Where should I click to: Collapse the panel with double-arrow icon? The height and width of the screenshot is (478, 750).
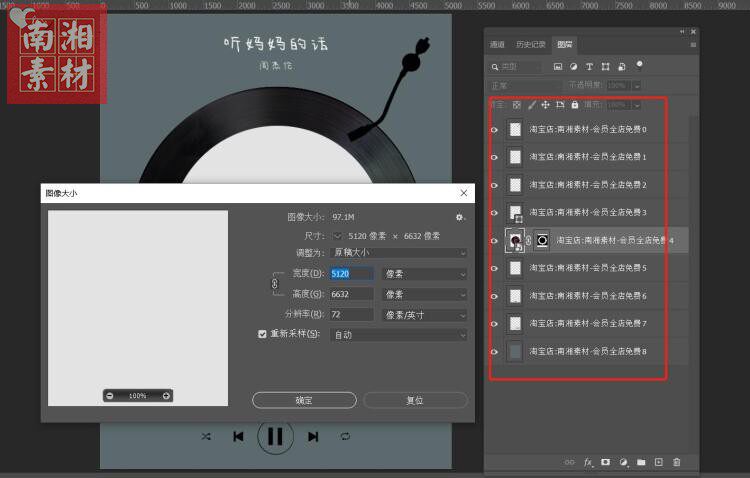coord(683,32)
